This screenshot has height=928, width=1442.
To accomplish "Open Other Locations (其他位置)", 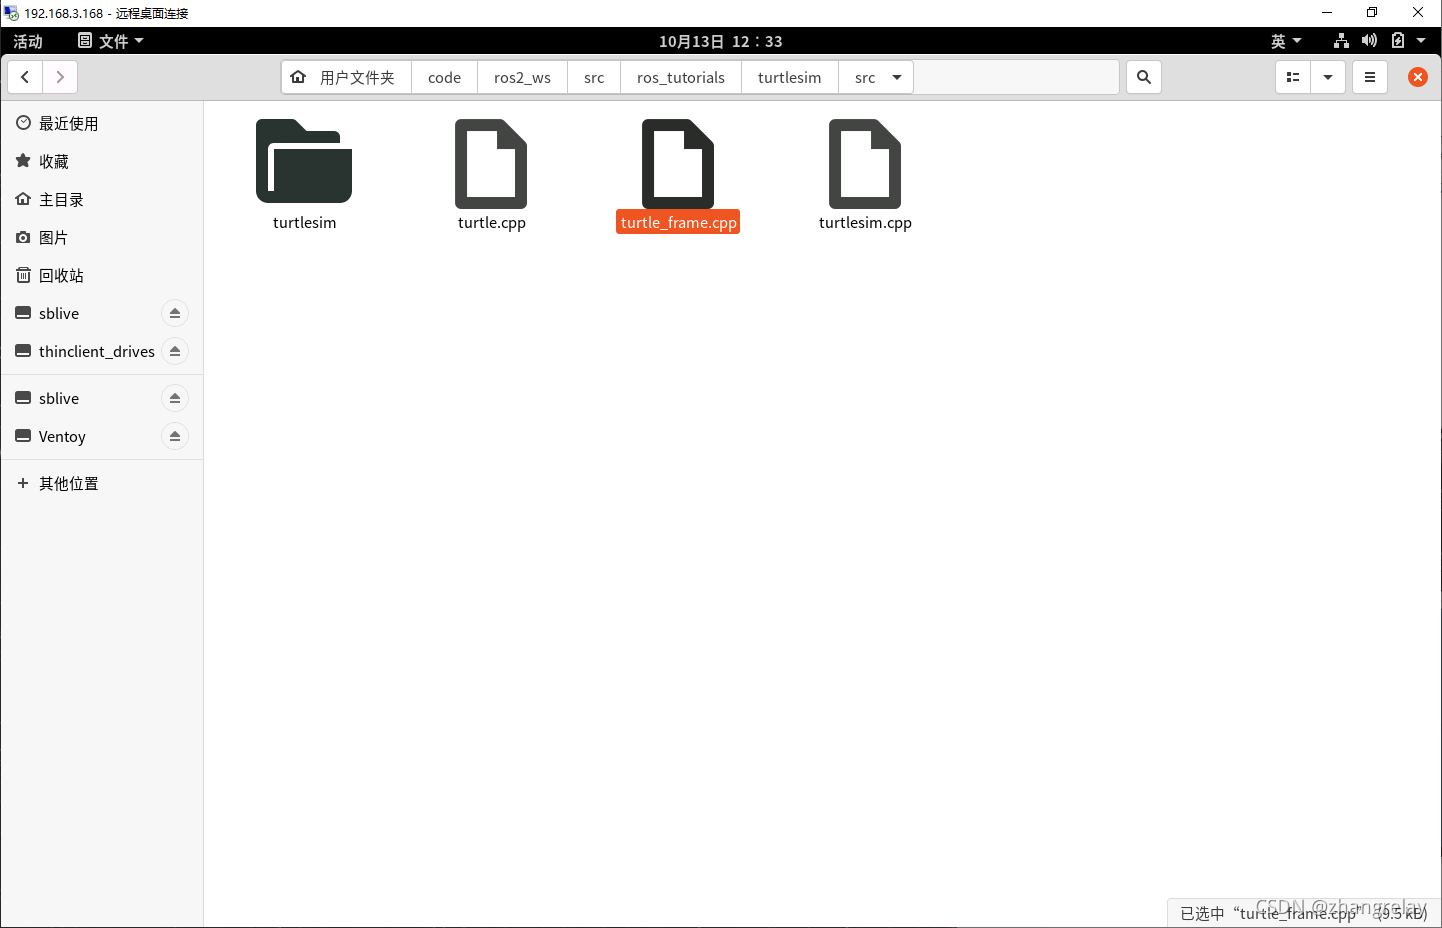I will tap(102, 483).
